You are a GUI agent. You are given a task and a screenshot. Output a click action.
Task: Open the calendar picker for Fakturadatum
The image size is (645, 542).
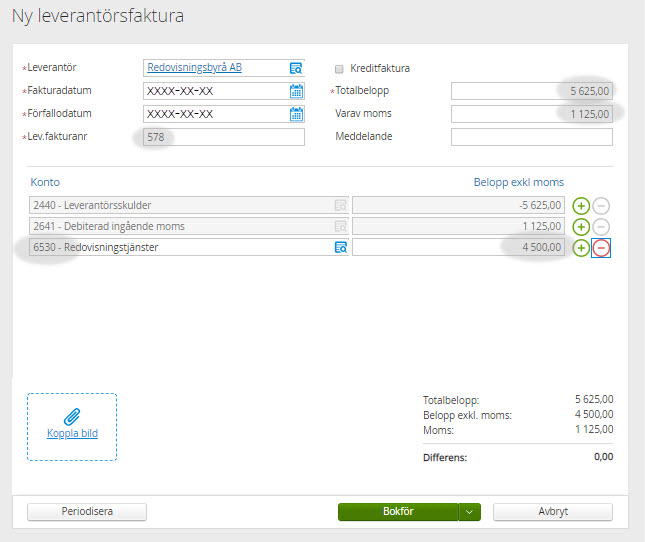click(x=296, y=91)
